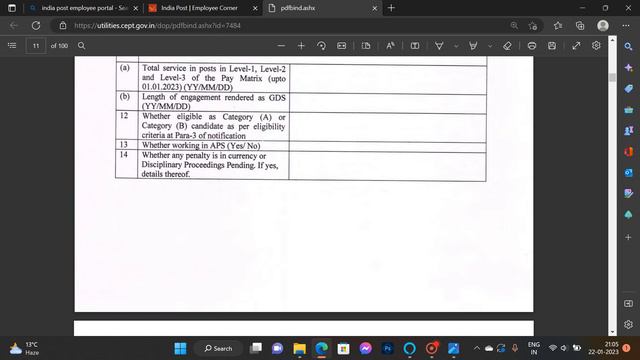Zoom out the PDF document
This screenshot has width=640, height=360.
click(281, 46)
